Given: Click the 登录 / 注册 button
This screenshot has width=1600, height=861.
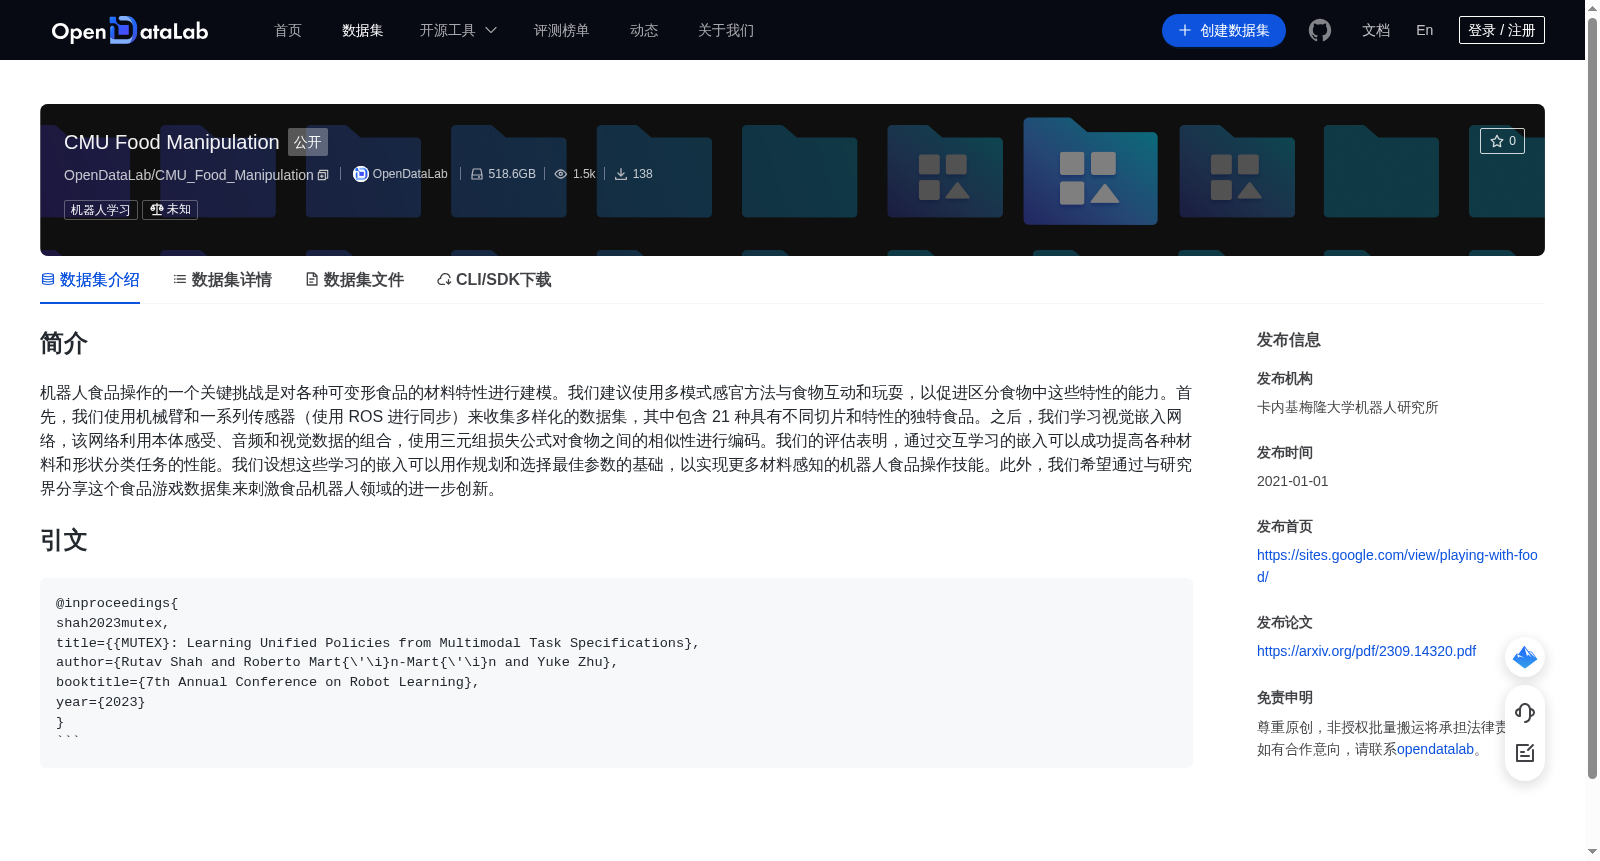Looking at the screenshot, I should click(x=1502, y=30).
